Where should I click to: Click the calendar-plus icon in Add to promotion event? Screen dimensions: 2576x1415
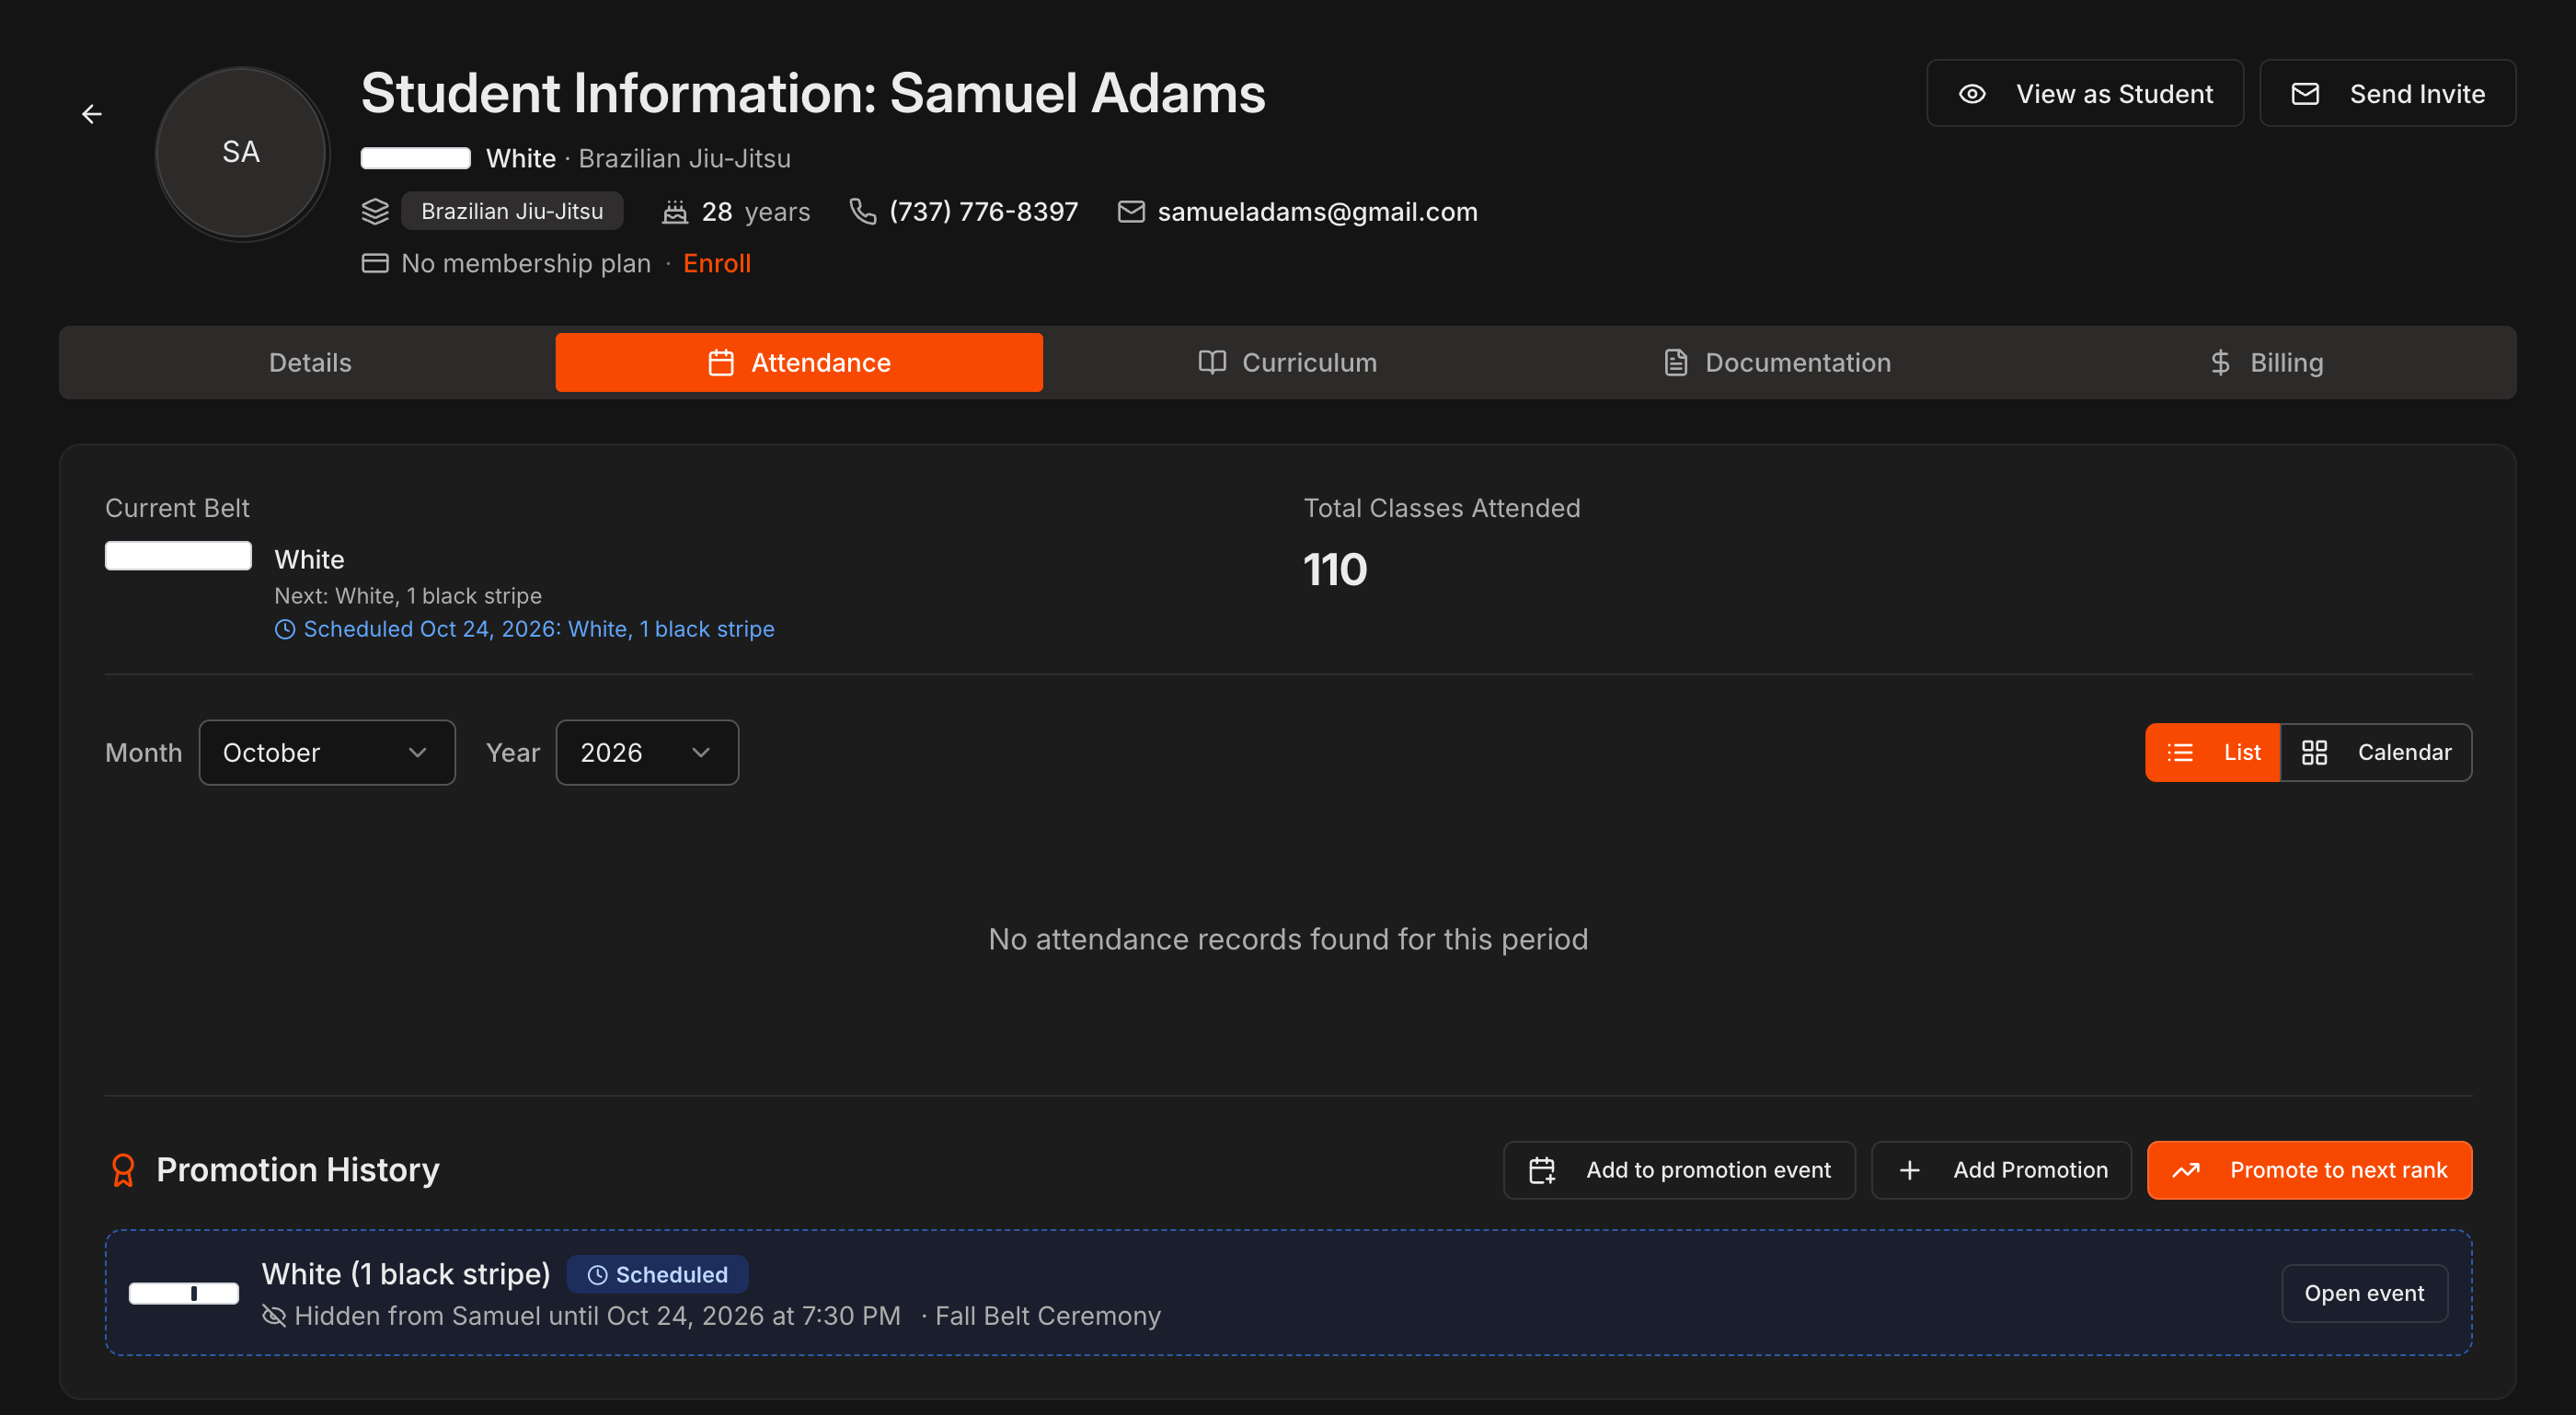point(1542,1170)
